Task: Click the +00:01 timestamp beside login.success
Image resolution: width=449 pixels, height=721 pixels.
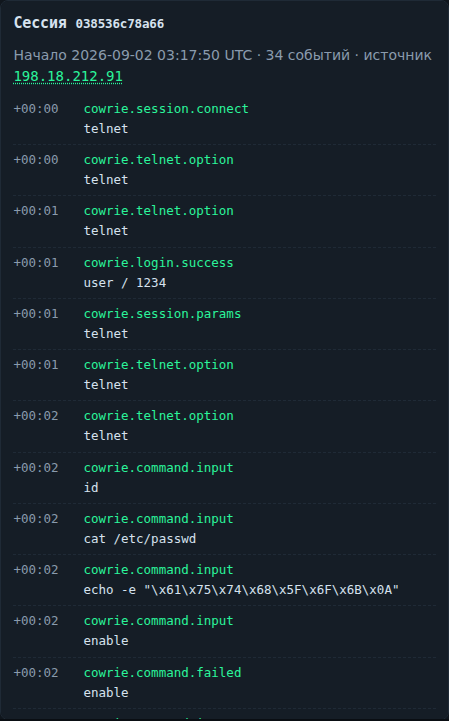Action: (36, 263)
